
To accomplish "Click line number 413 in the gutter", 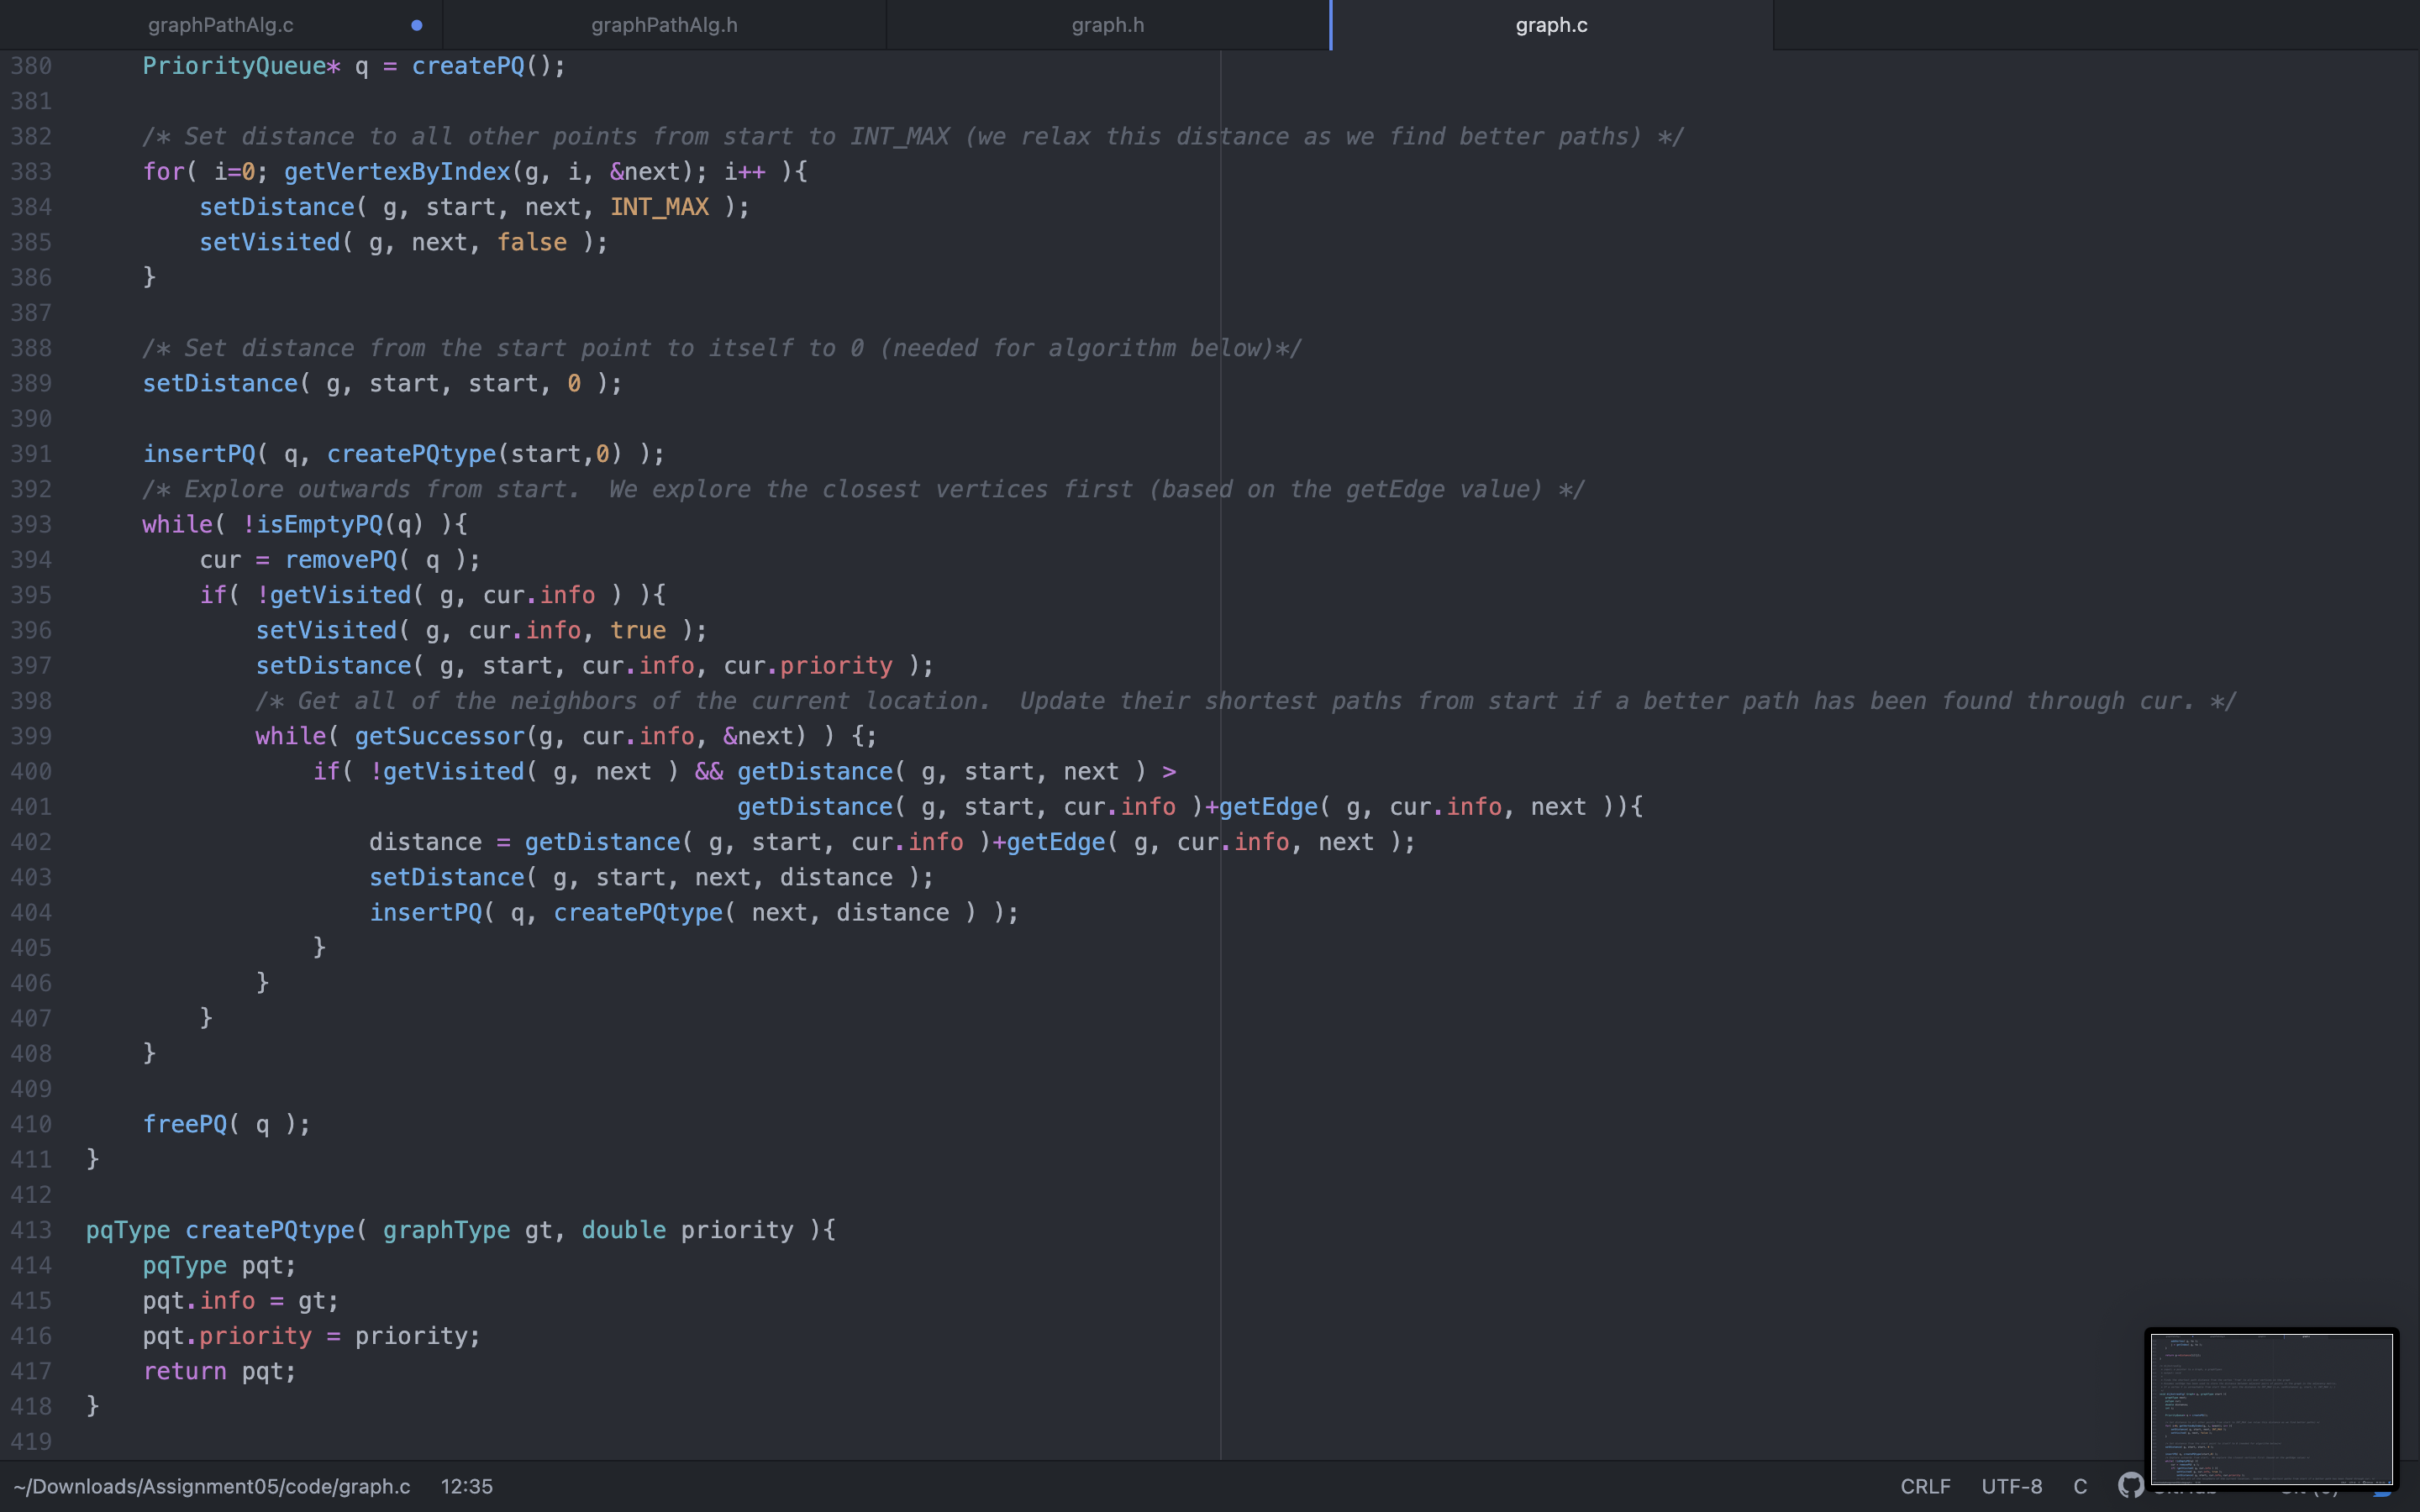I will [x=31, y=1230].
